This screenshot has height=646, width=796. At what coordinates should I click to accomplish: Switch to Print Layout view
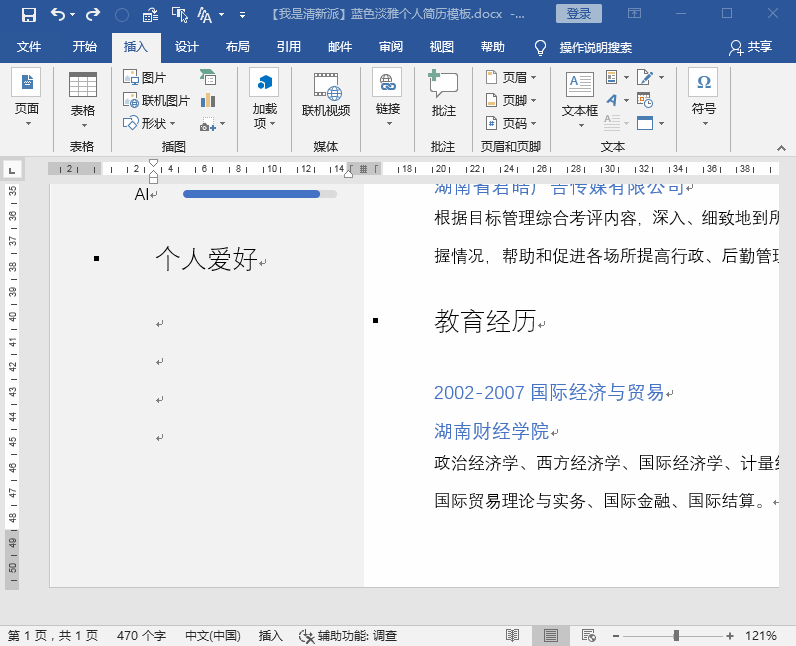click(x=551, y=635)
